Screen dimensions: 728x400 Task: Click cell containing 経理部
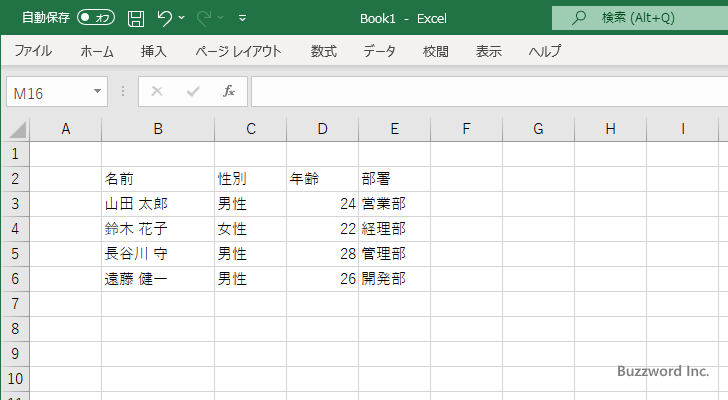(x=394, y=229)
